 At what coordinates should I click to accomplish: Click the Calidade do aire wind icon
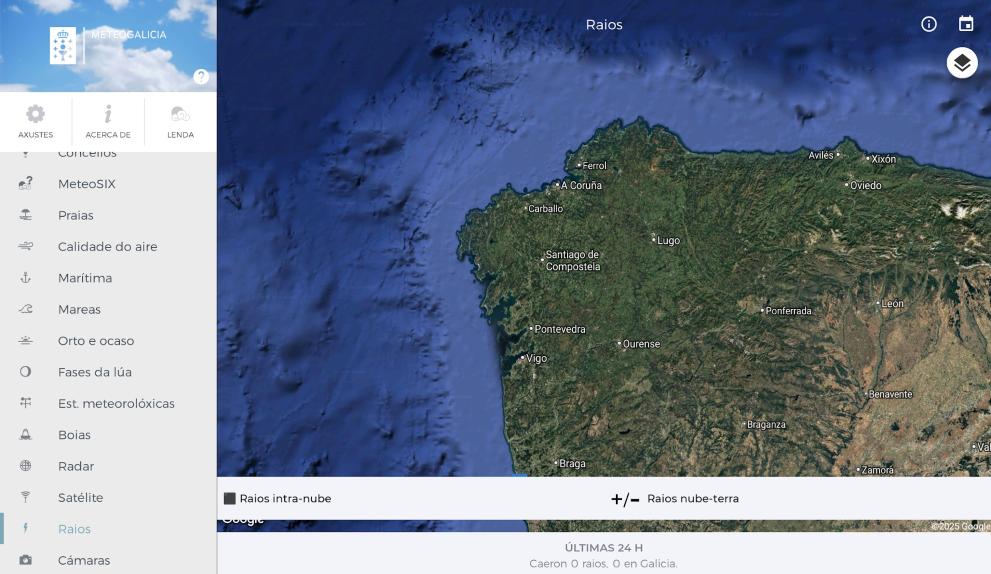tap(25, 246)
